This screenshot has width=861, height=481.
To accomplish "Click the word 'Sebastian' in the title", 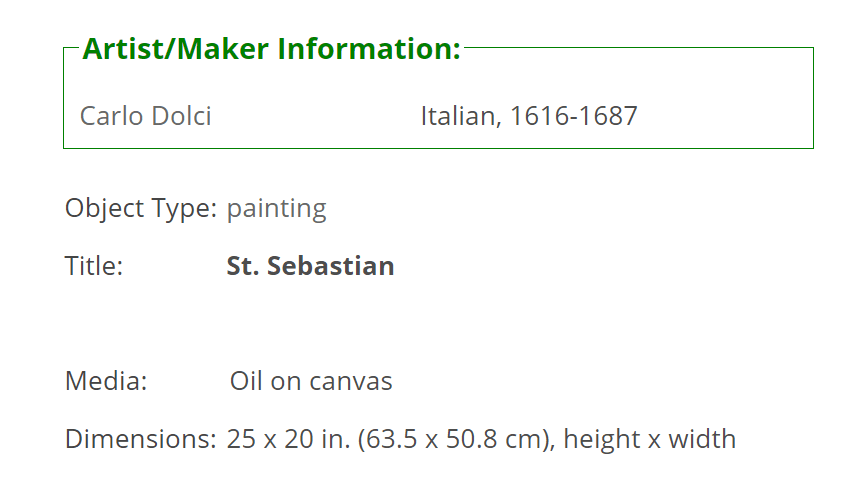I will pos(331,266).
